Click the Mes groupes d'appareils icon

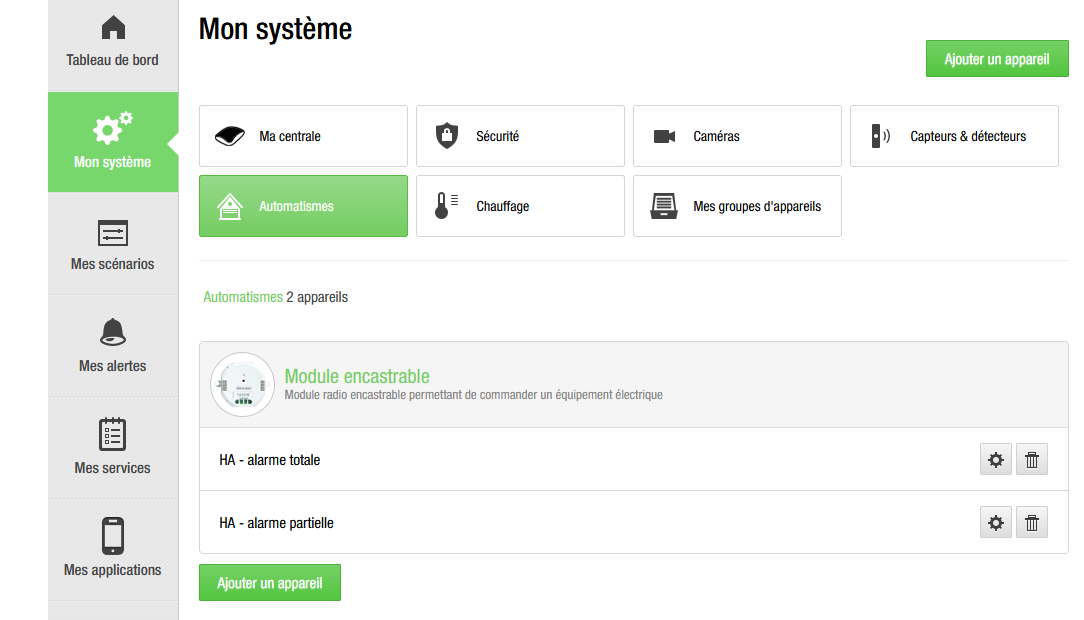(664, 206)
